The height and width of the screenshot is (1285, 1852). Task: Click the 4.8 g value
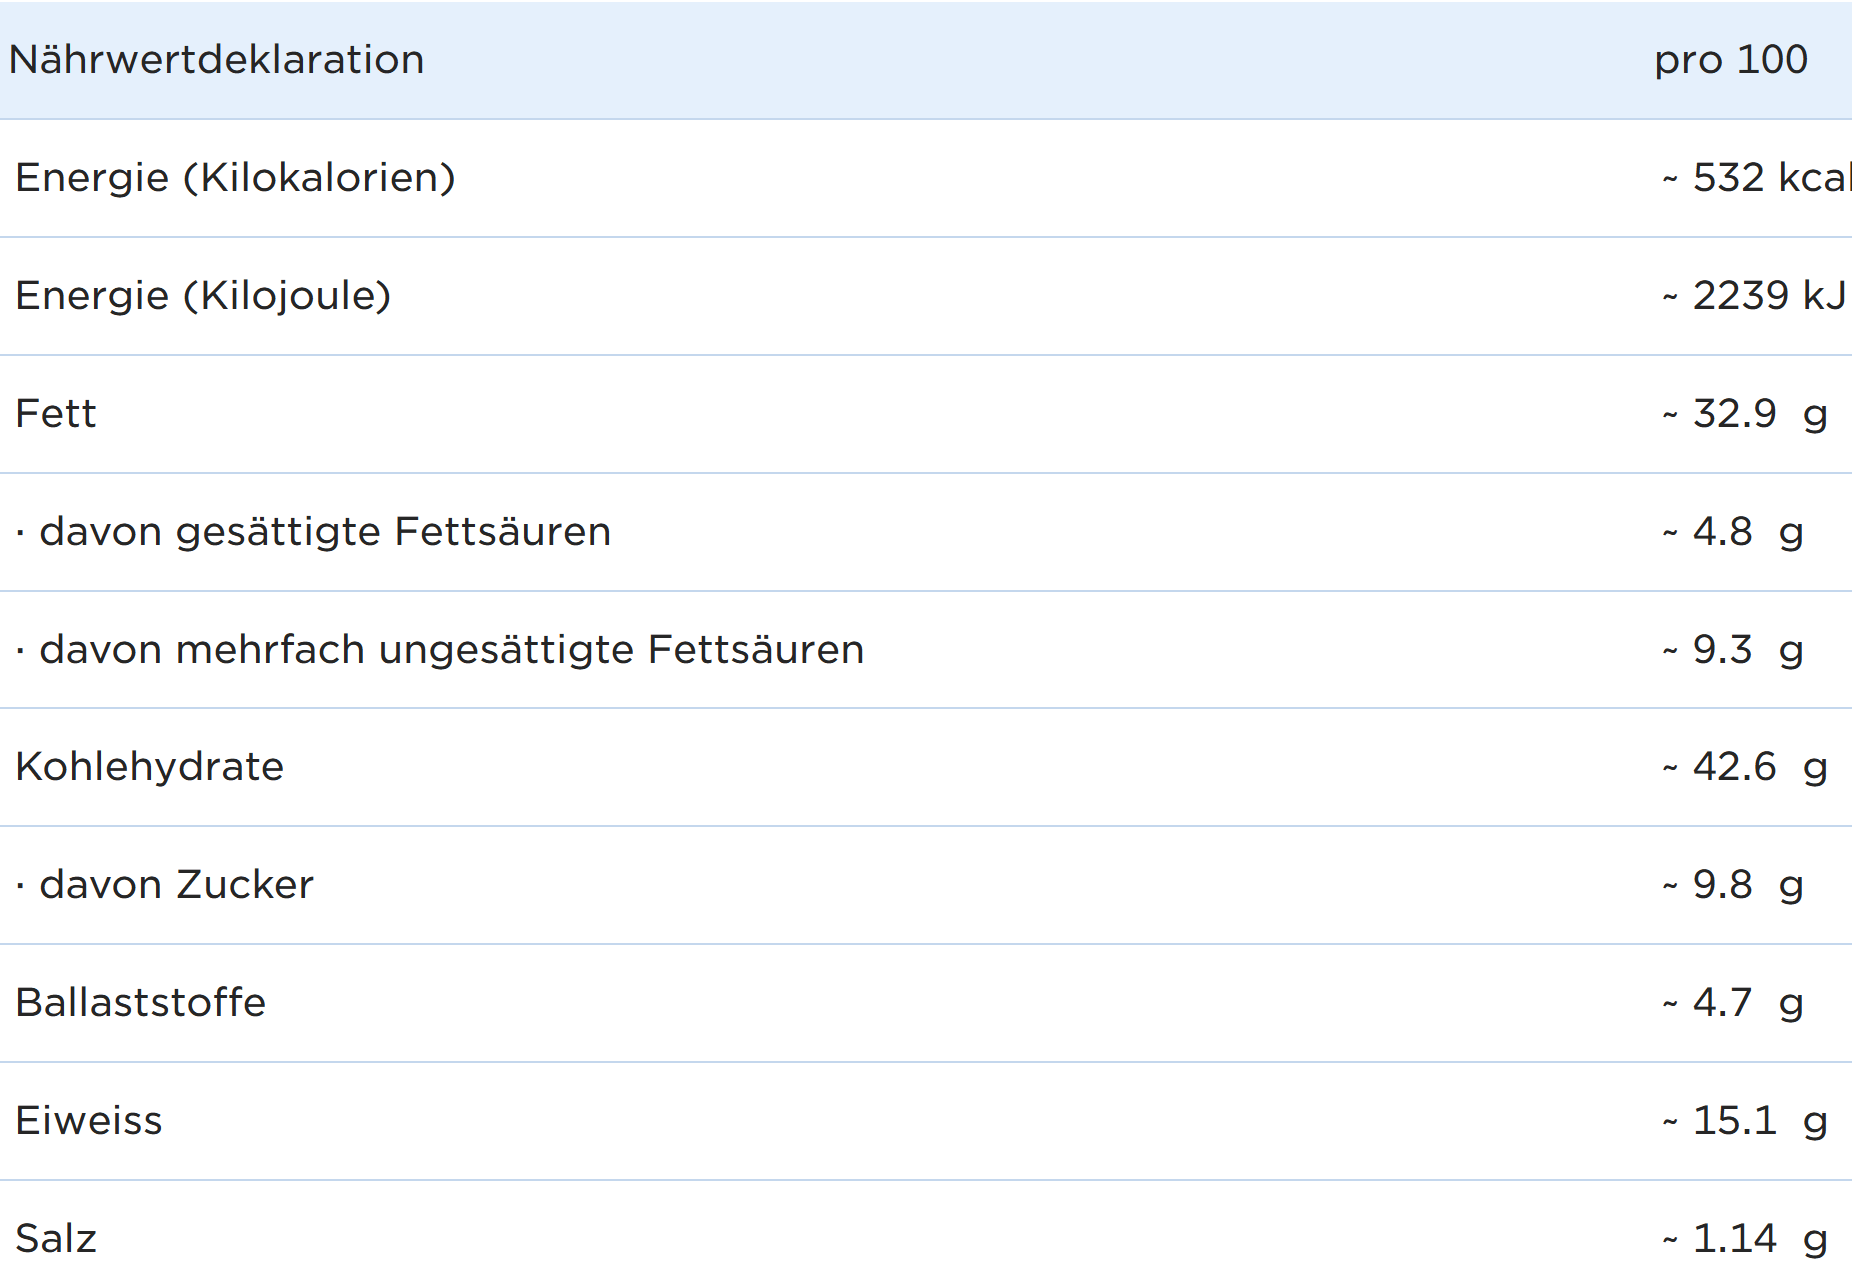[x=1733, y=532]
